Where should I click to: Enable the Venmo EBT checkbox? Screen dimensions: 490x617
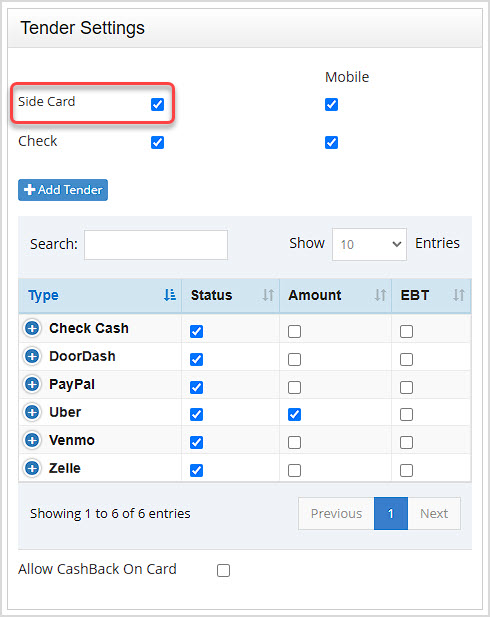[x=407, y=442]
